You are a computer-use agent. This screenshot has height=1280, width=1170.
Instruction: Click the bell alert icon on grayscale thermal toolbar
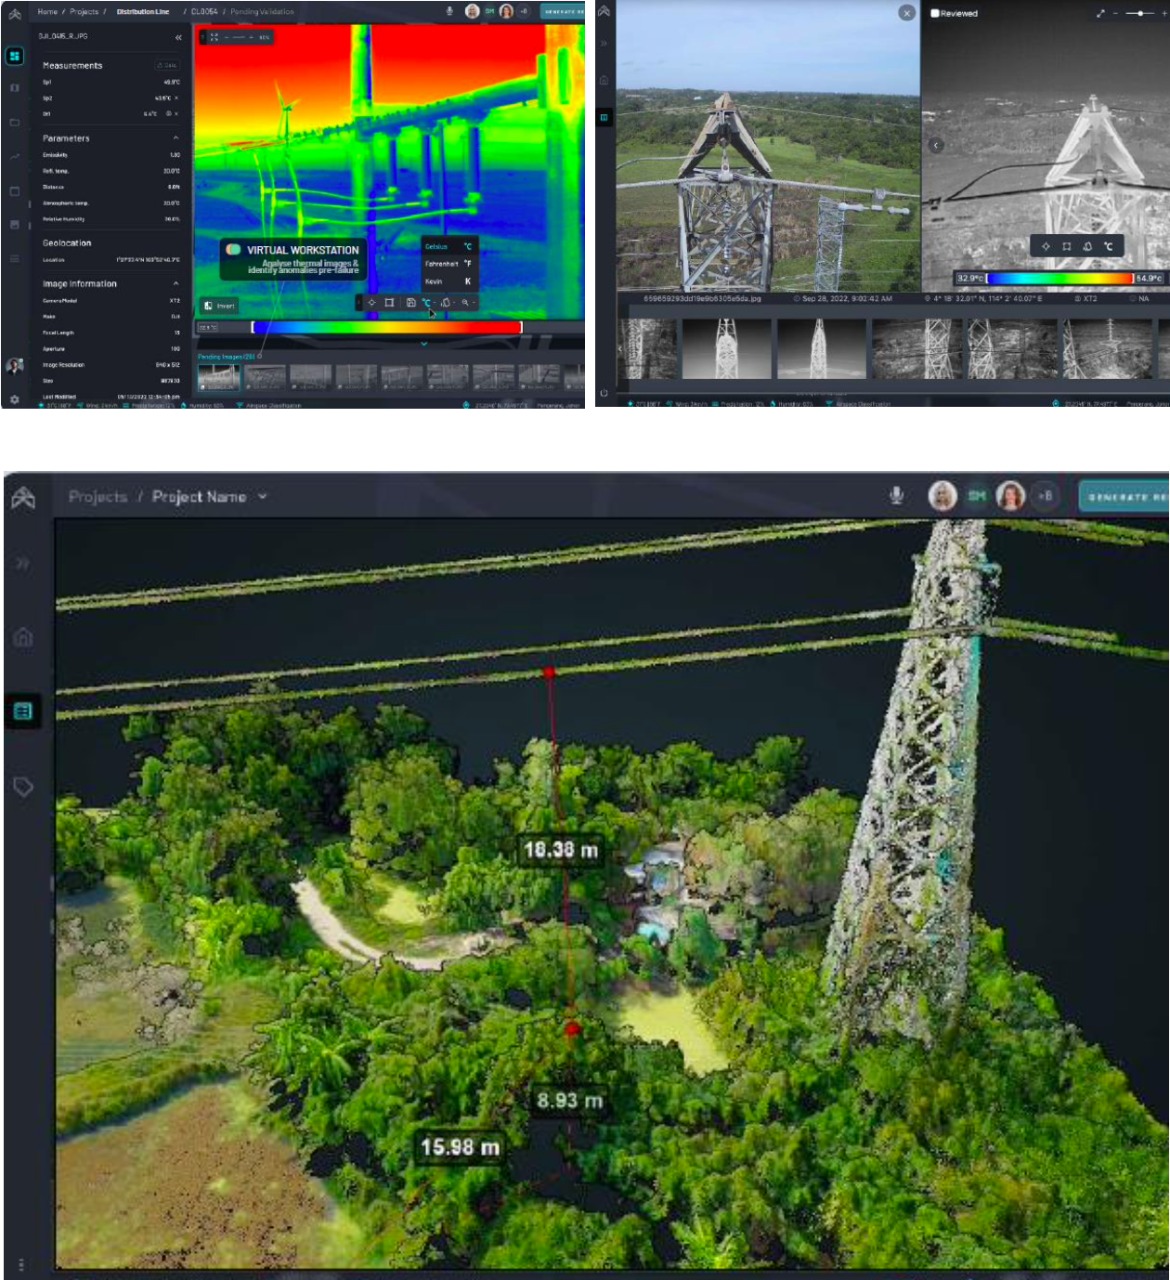[x=1087, y=246]
